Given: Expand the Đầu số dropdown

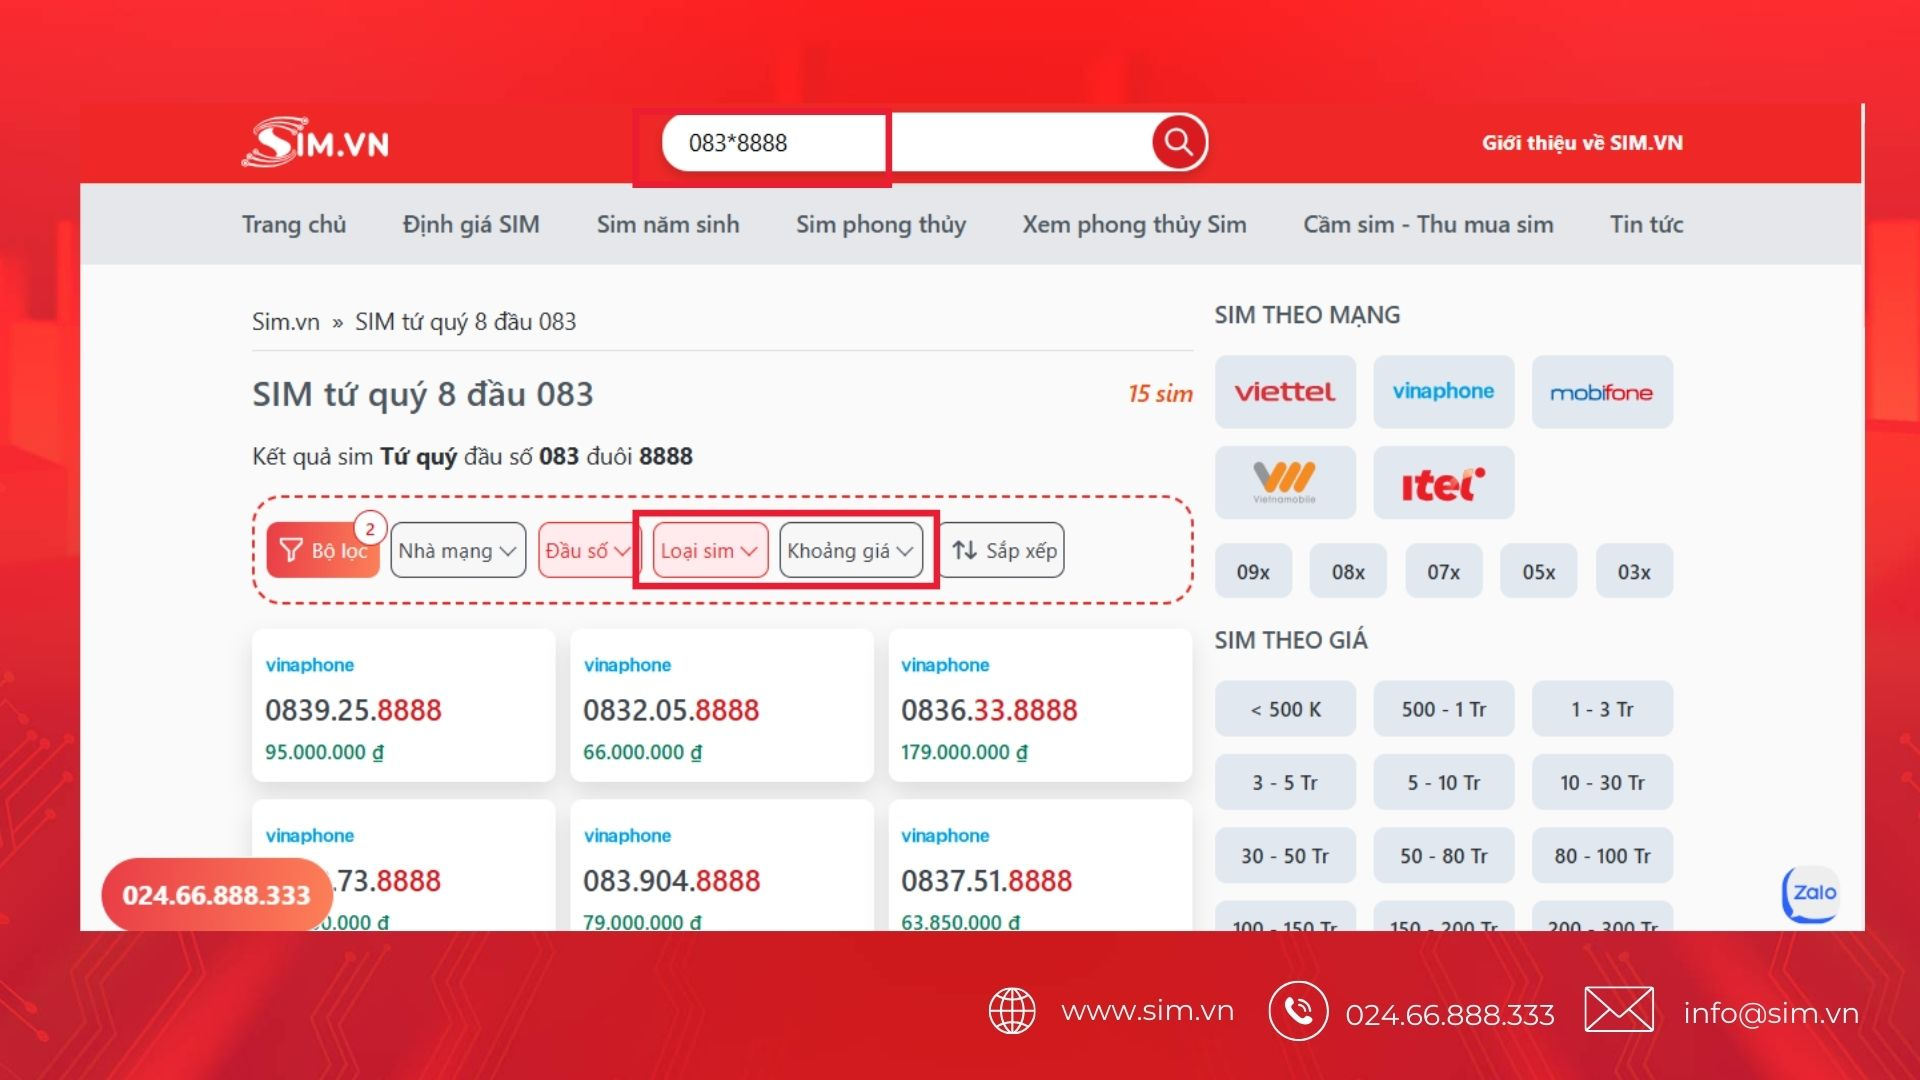Looking at the screenshot, I should [x=587, y=550].
